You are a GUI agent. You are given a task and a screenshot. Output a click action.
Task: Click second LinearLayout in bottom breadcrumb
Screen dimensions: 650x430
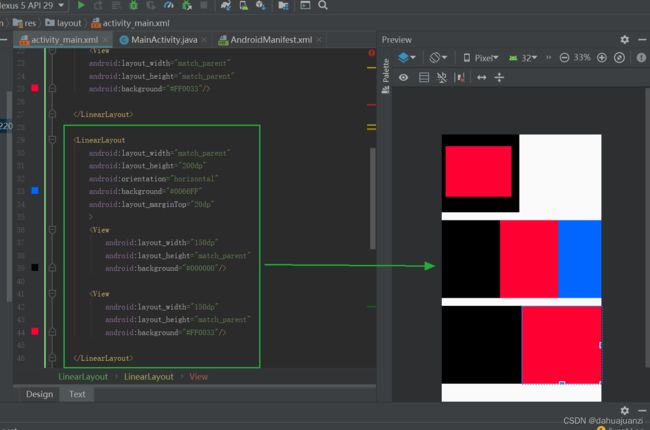(149, 377)
